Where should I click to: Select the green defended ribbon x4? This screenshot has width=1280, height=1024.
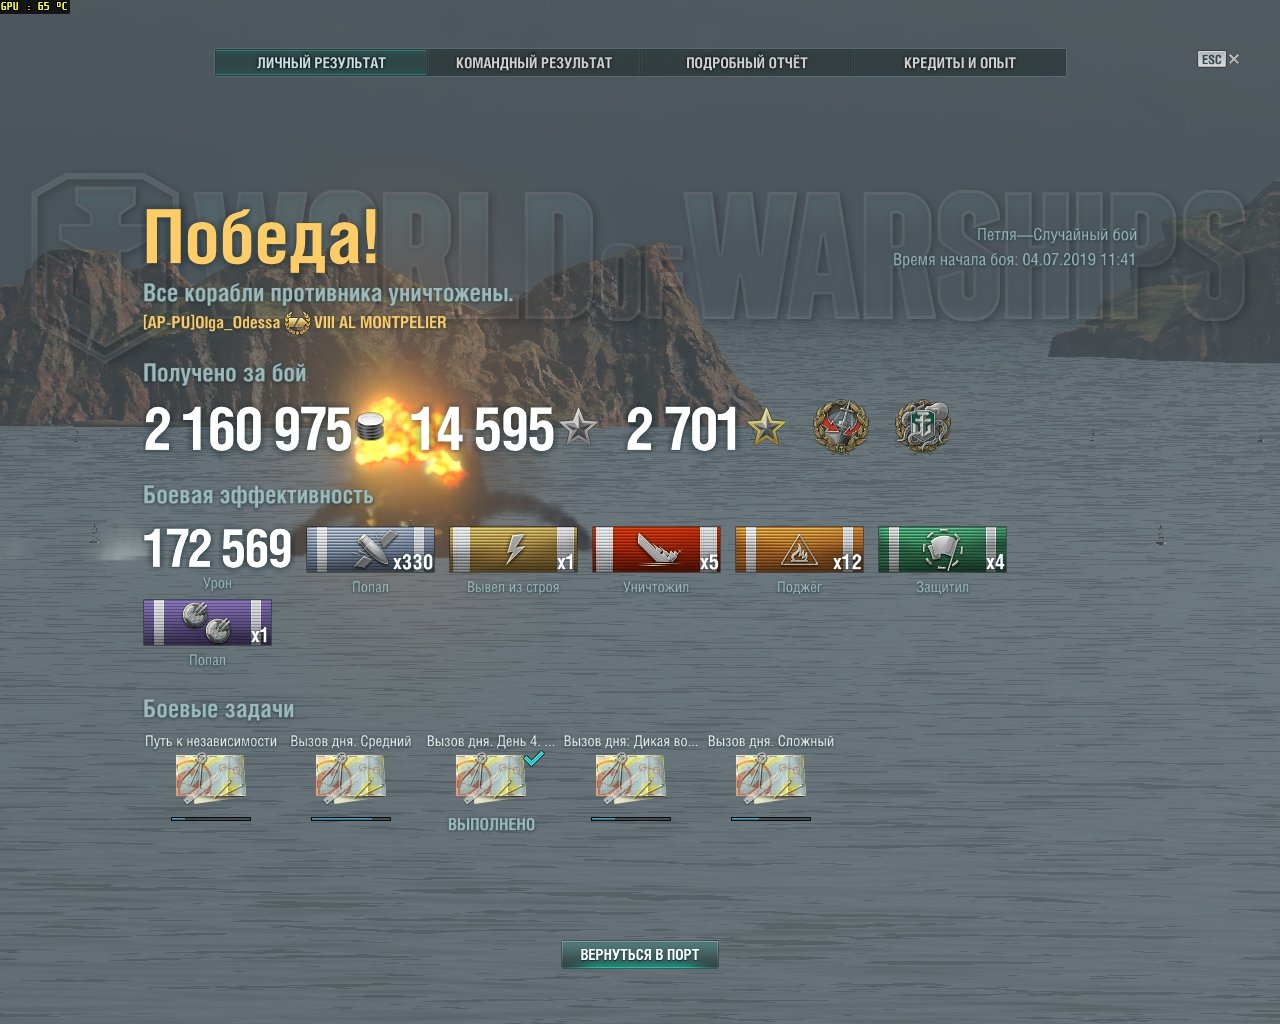point(942,550)
